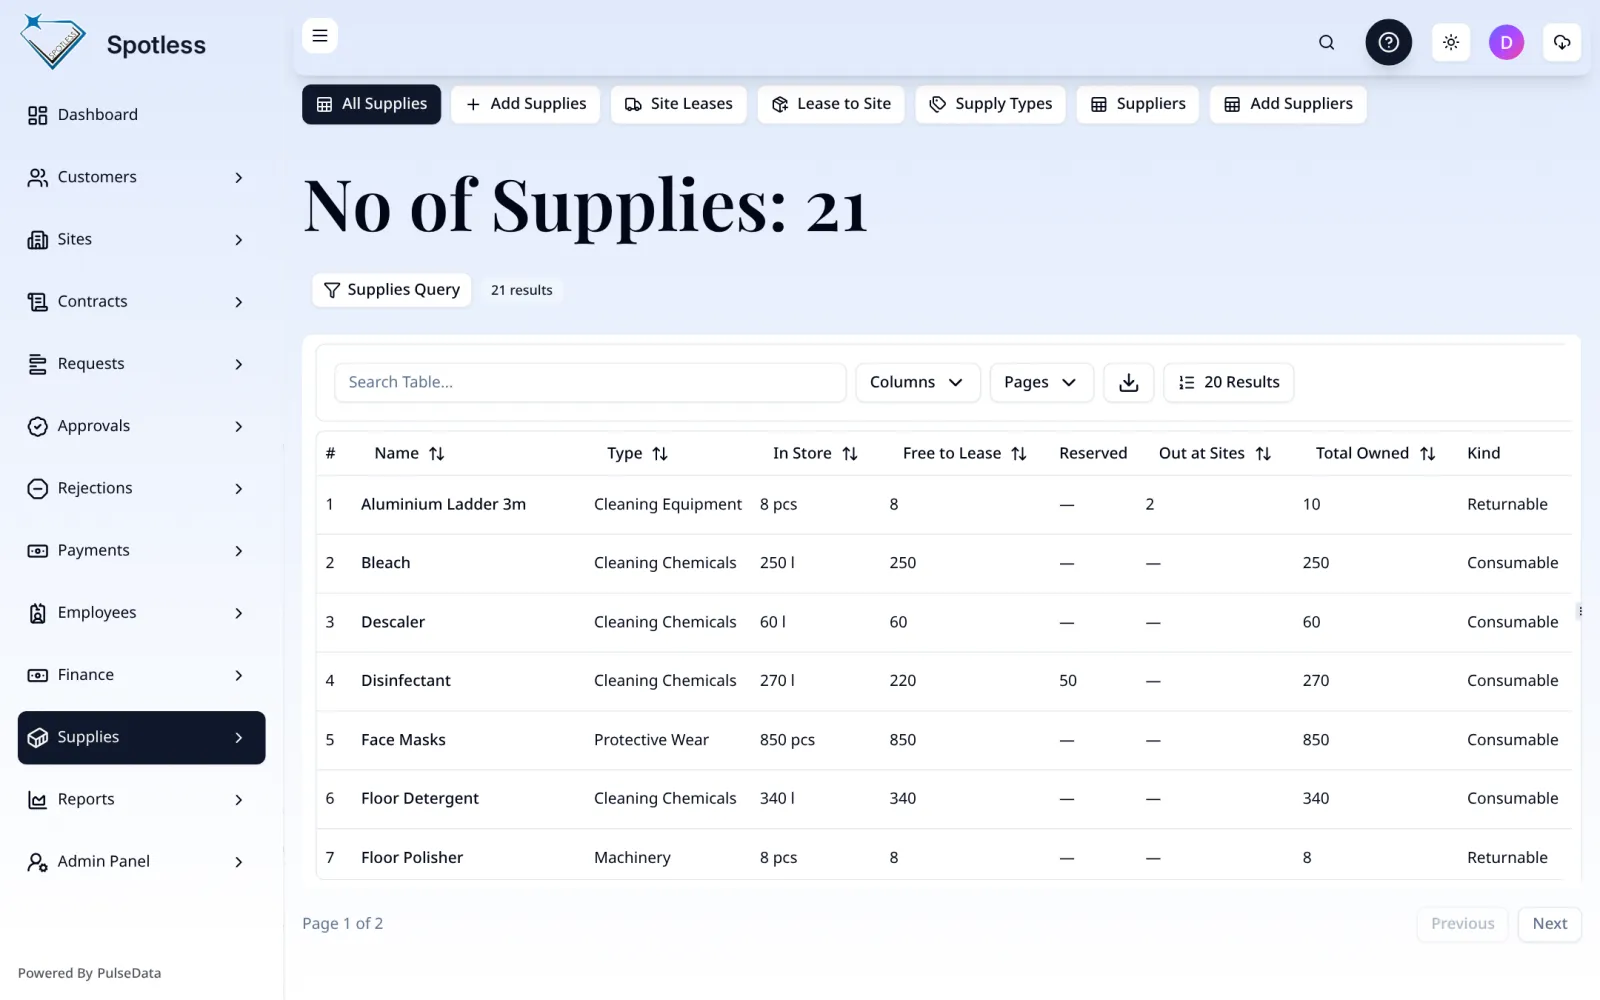The width and height of the screenshot is (1600, 1000).
Task: Open the Site Leases tab
Action: pos(678,104)
